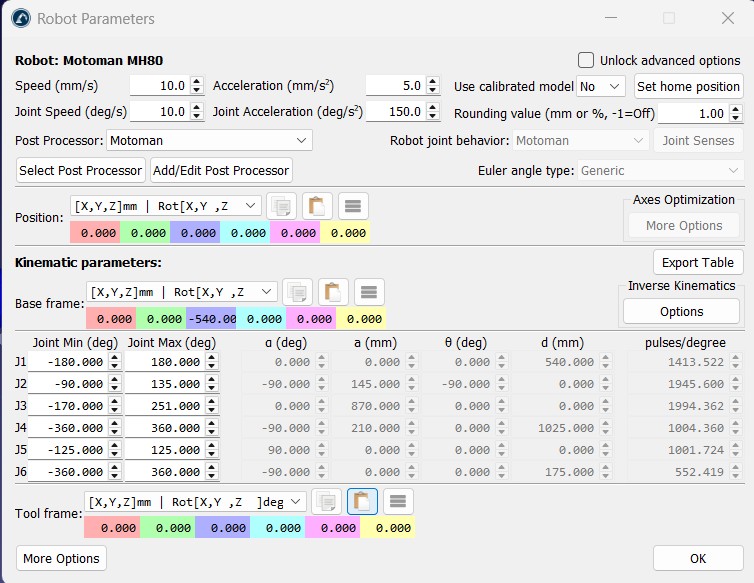Open the Post Processor Motoman dropdown
The width and height of the screenshot is (754, 583).
coord(210,141)
